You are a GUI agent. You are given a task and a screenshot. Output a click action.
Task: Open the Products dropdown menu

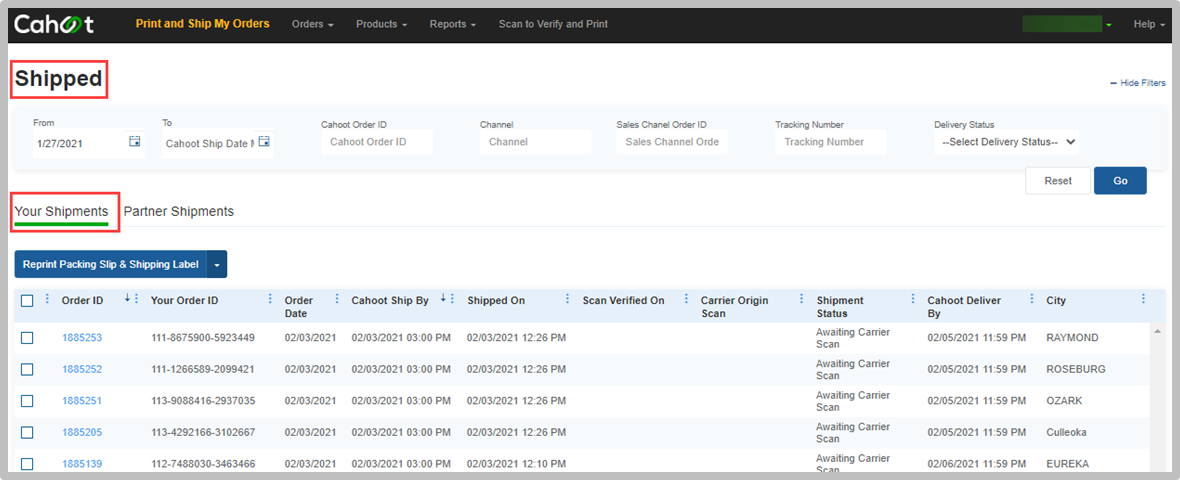click(382, 24)
